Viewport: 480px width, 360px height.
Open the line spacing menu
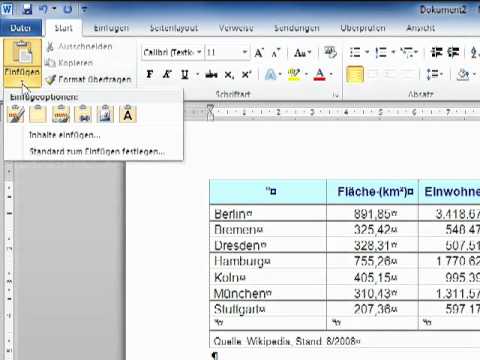coord(434,74)
